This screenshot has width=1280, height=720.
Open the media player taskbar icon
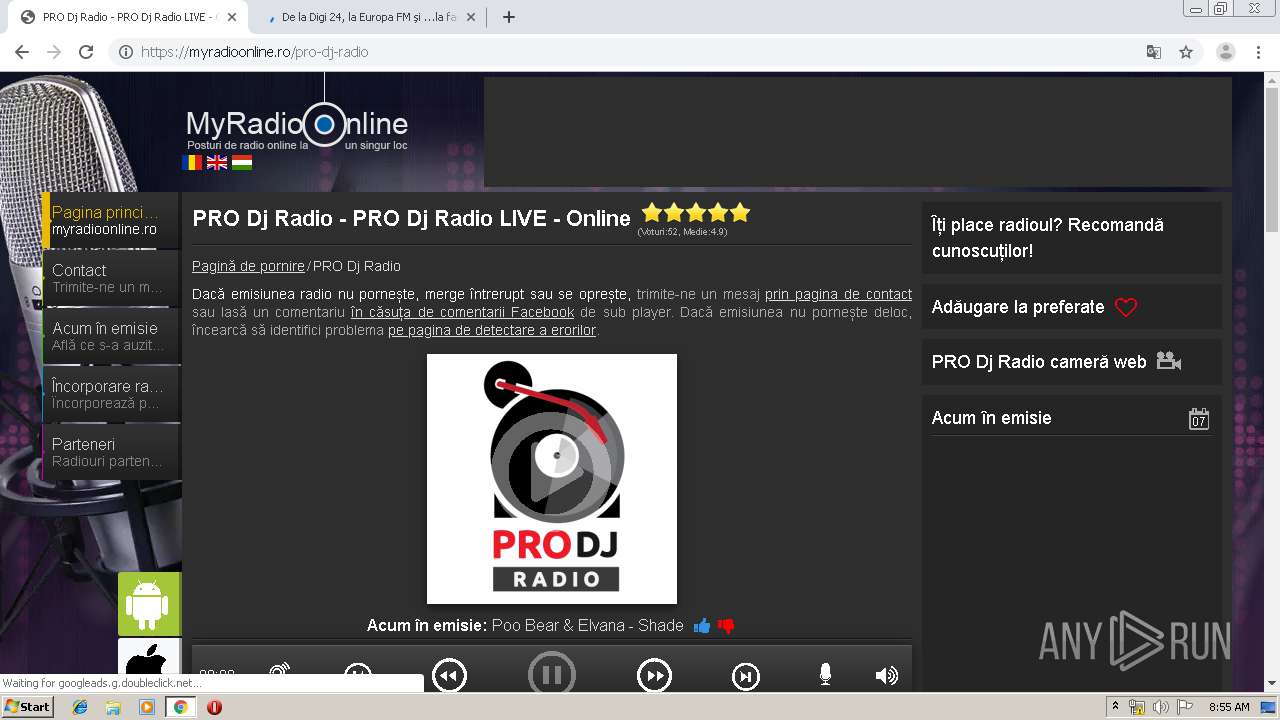(x=147, y=707)
